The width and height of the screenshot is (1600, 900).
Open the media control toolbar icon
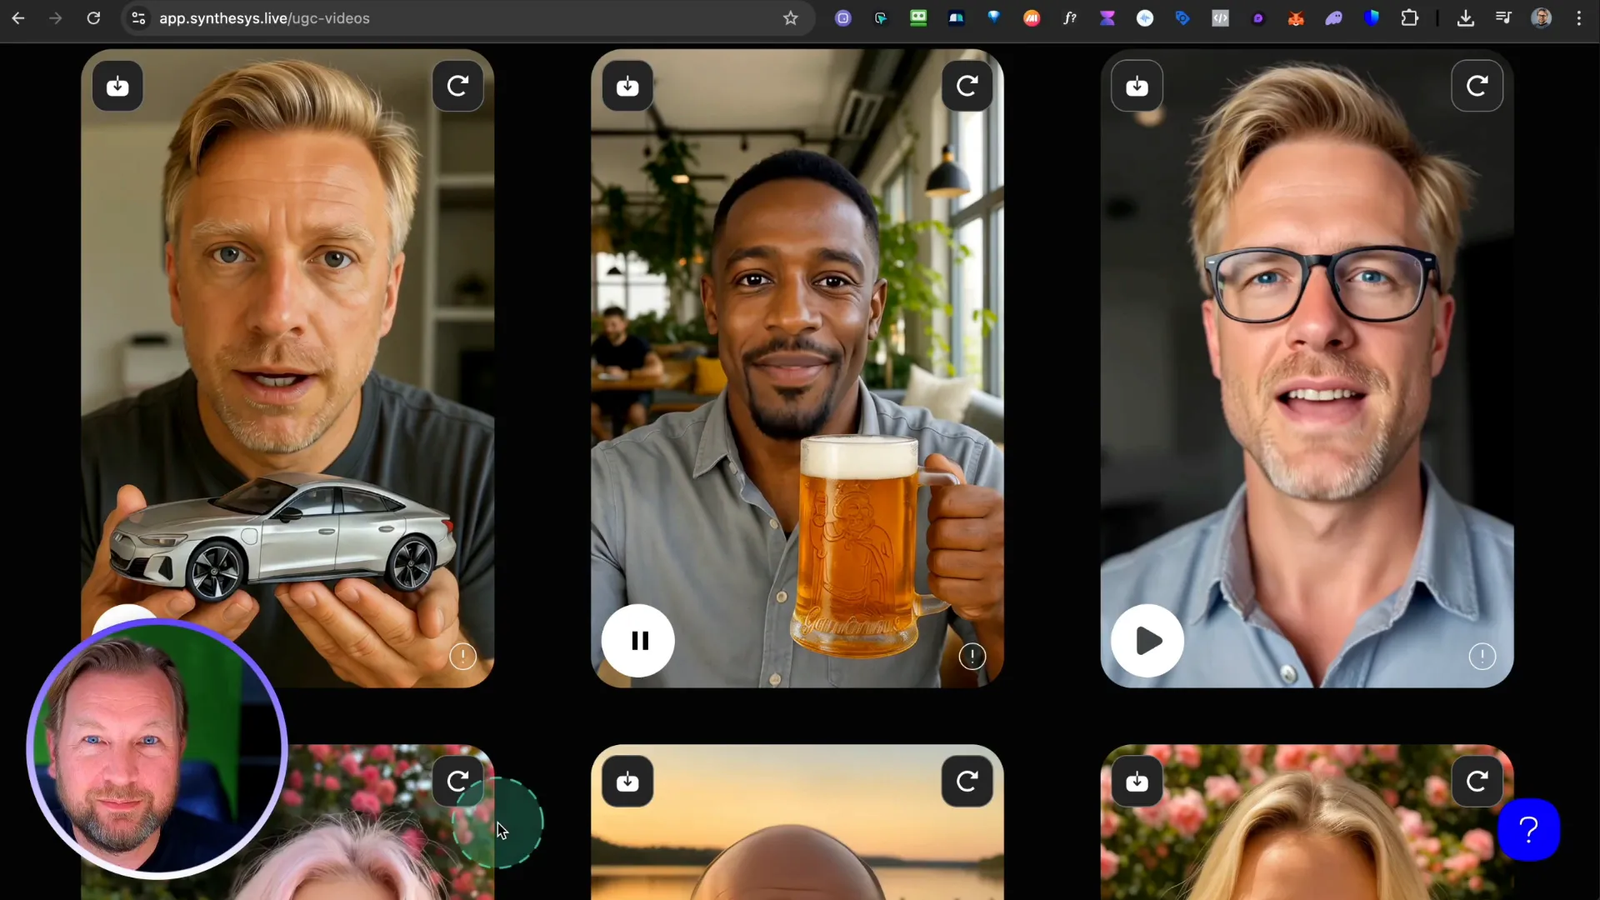click(x=1504, y=18)
